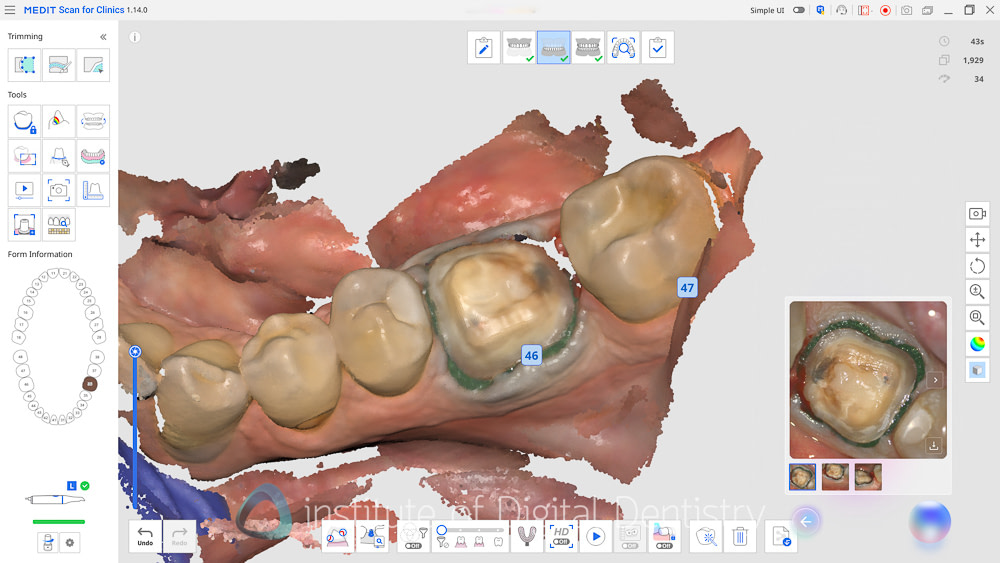Toggle the lock tooth area switch

(x=664, y=546)
